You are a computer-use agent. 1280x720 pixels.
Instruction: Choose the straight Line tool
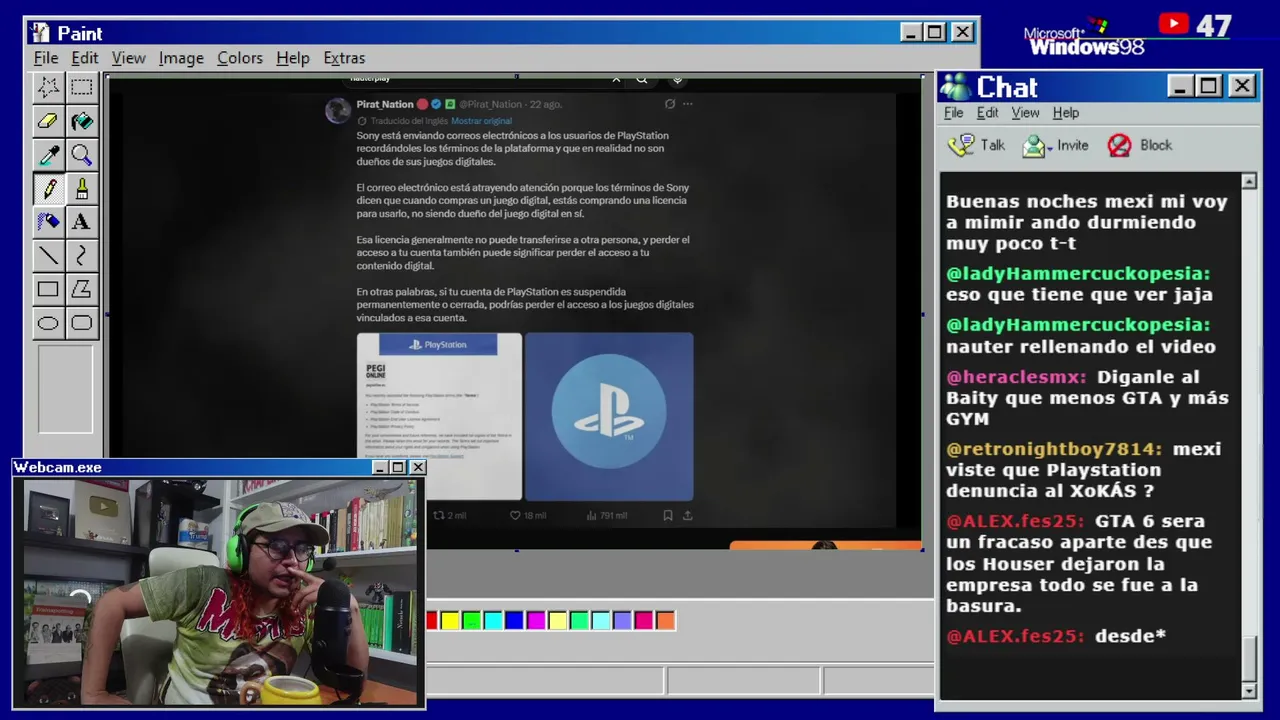point(48,256)
